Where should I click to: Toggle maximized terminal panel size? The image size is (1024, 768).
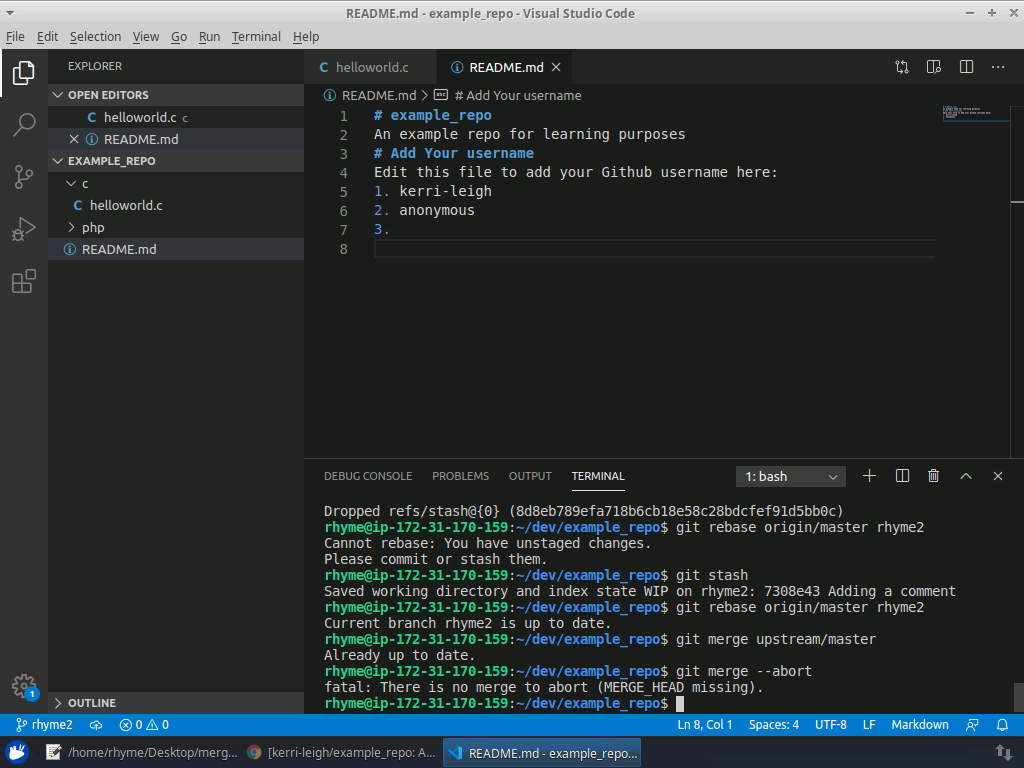966,476
